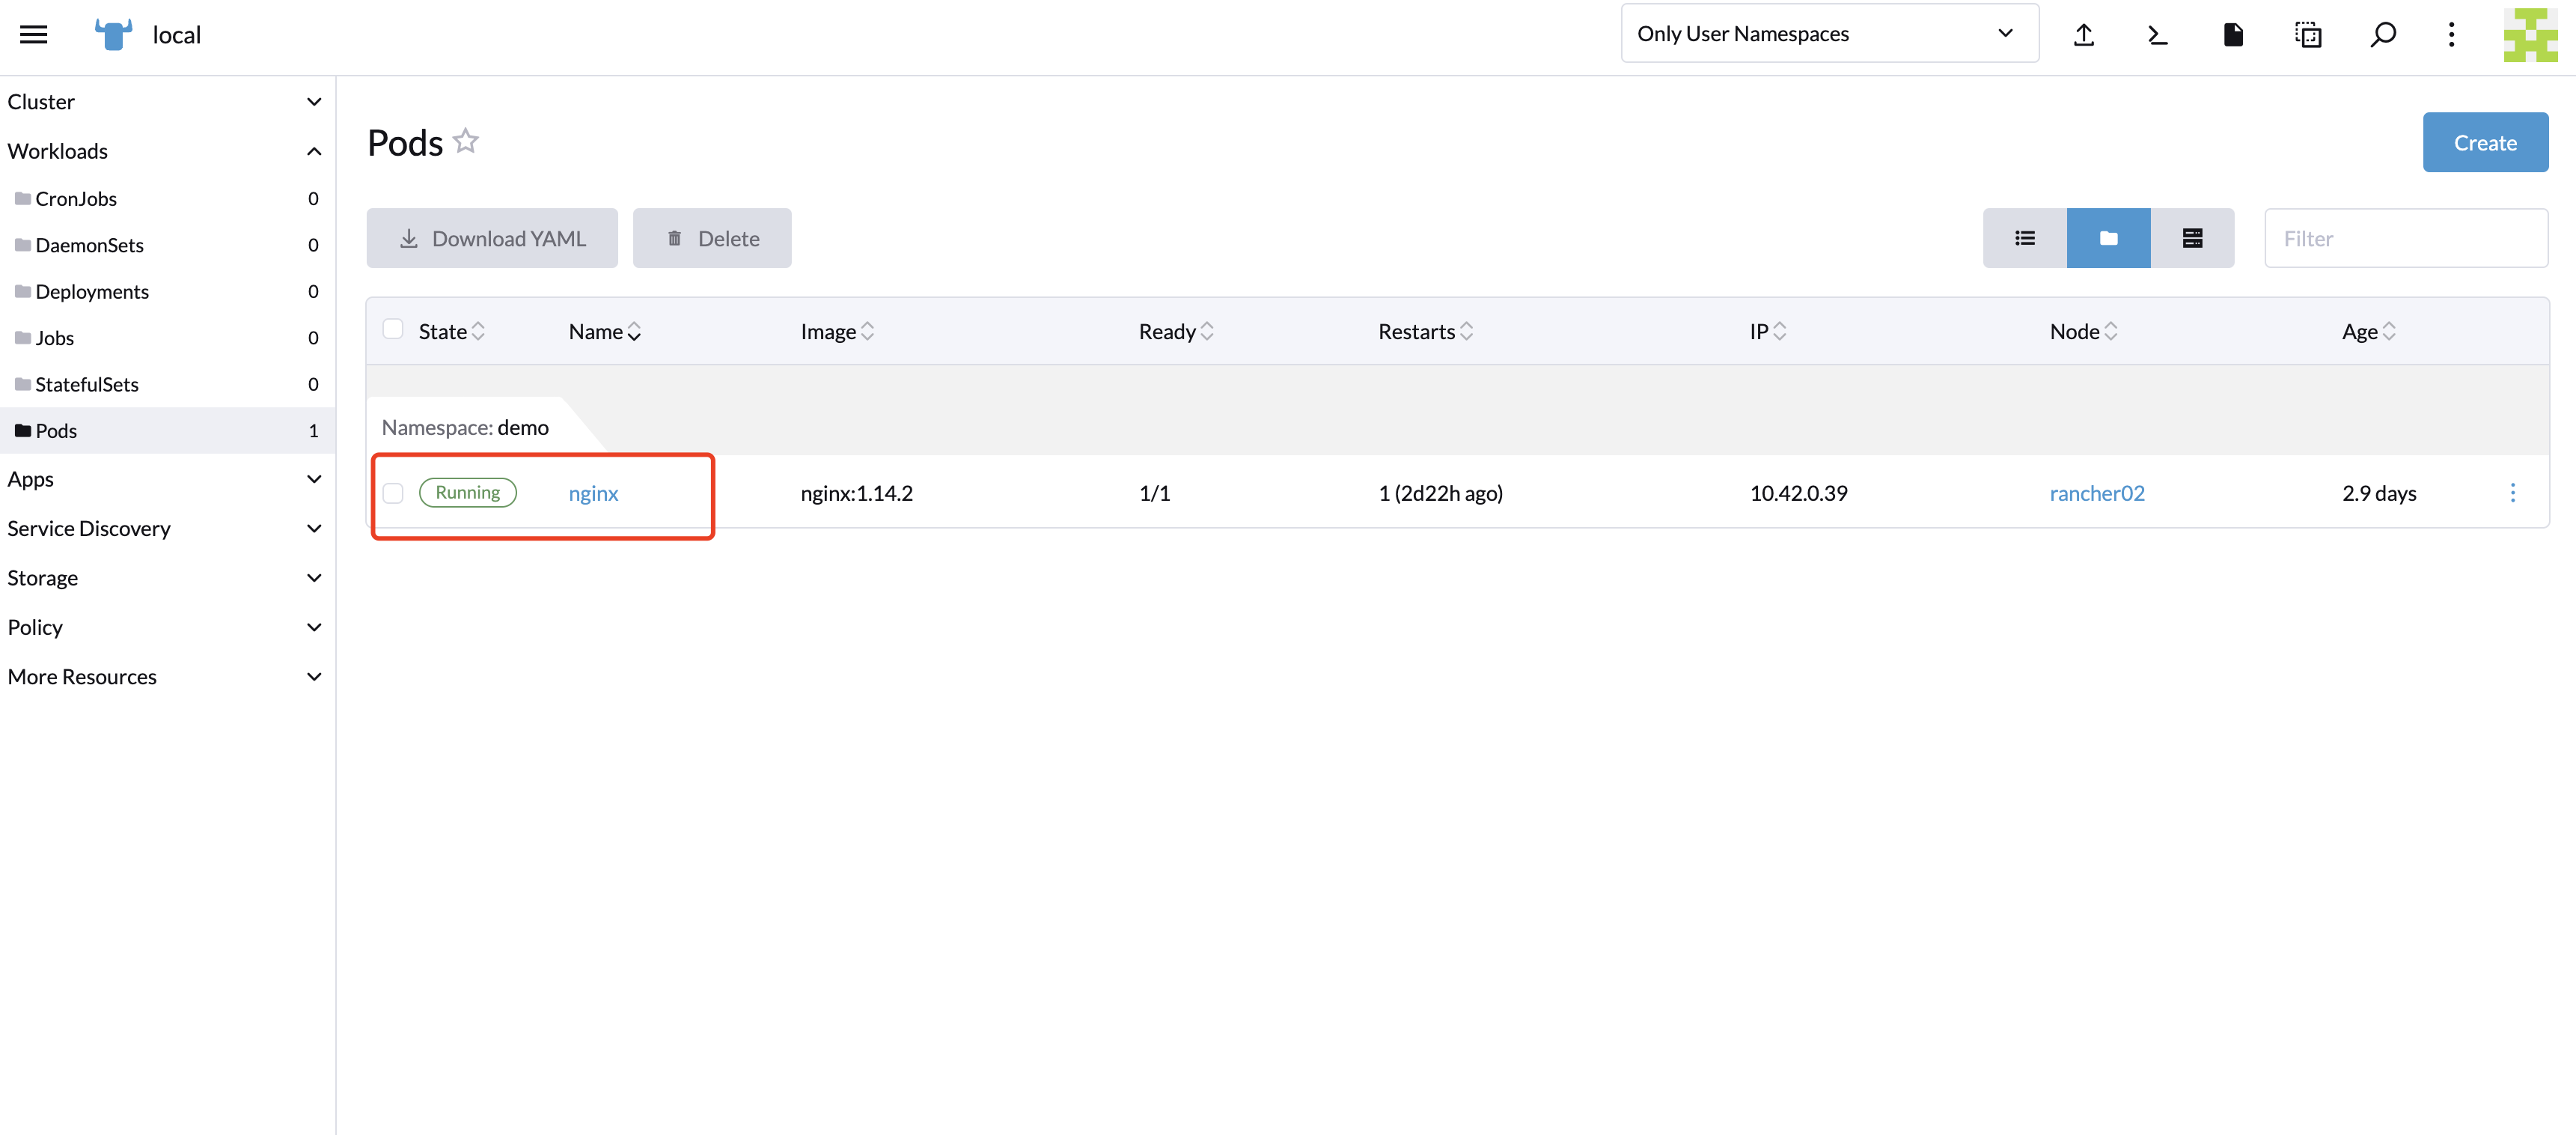Open the kubectl shell terminal
Viewport: 2576px width, 1135px height.
pos(2157,34)
